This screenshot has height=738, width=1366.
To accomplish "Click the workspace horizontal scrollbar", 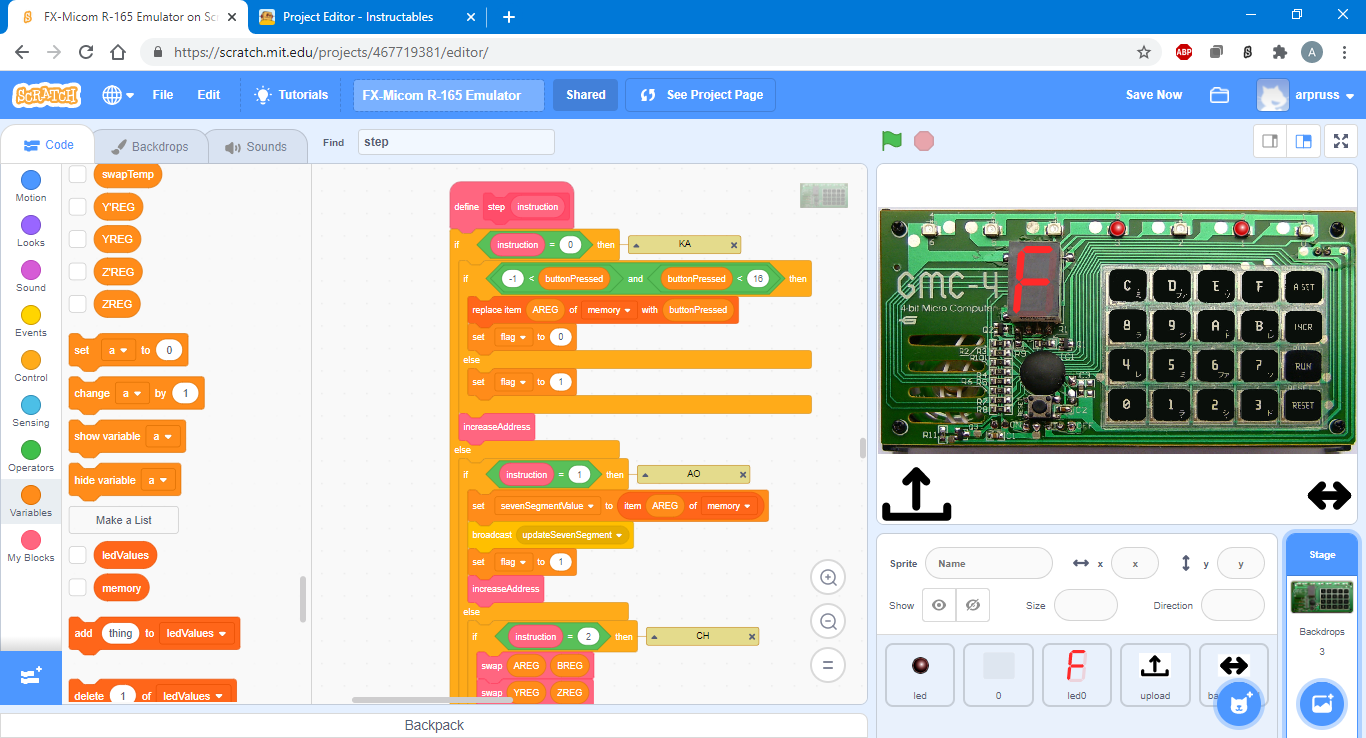I will tap(432, 700).
